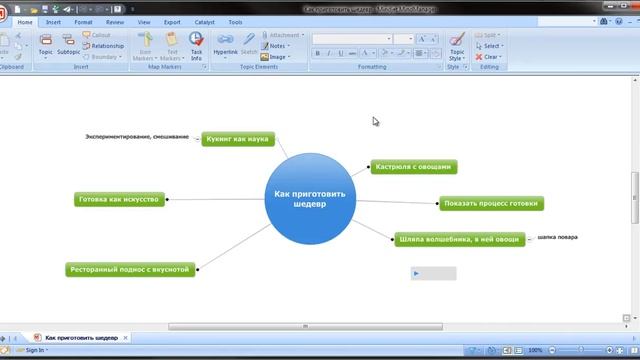Add a Hyperlink to the topic
Image resolution: width=640 pixels, height=360 pixels.
pos(225,46)
